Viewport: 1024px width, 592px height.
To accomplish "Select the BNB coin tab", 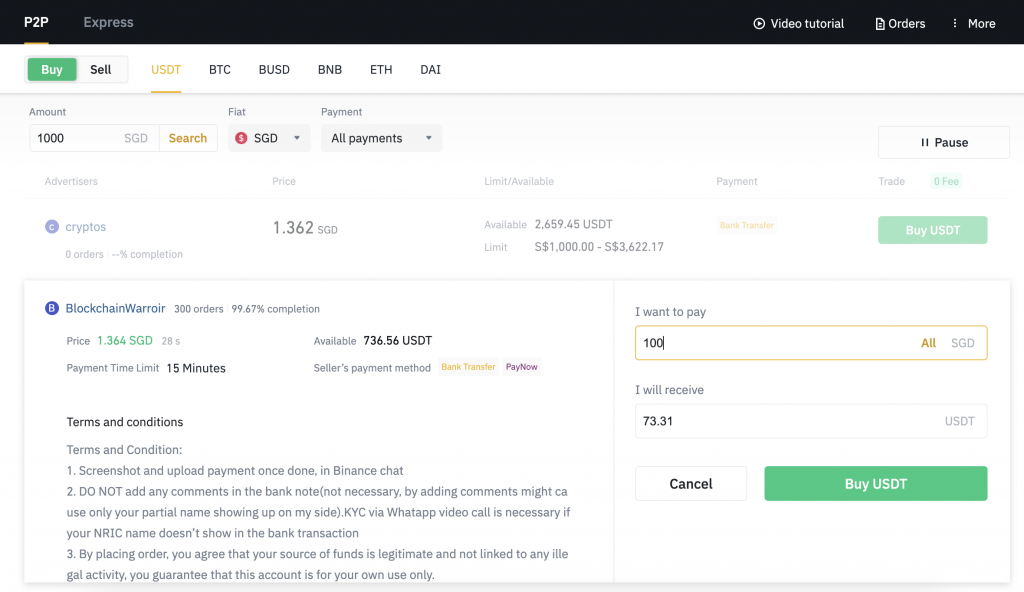I will (330, 69).
